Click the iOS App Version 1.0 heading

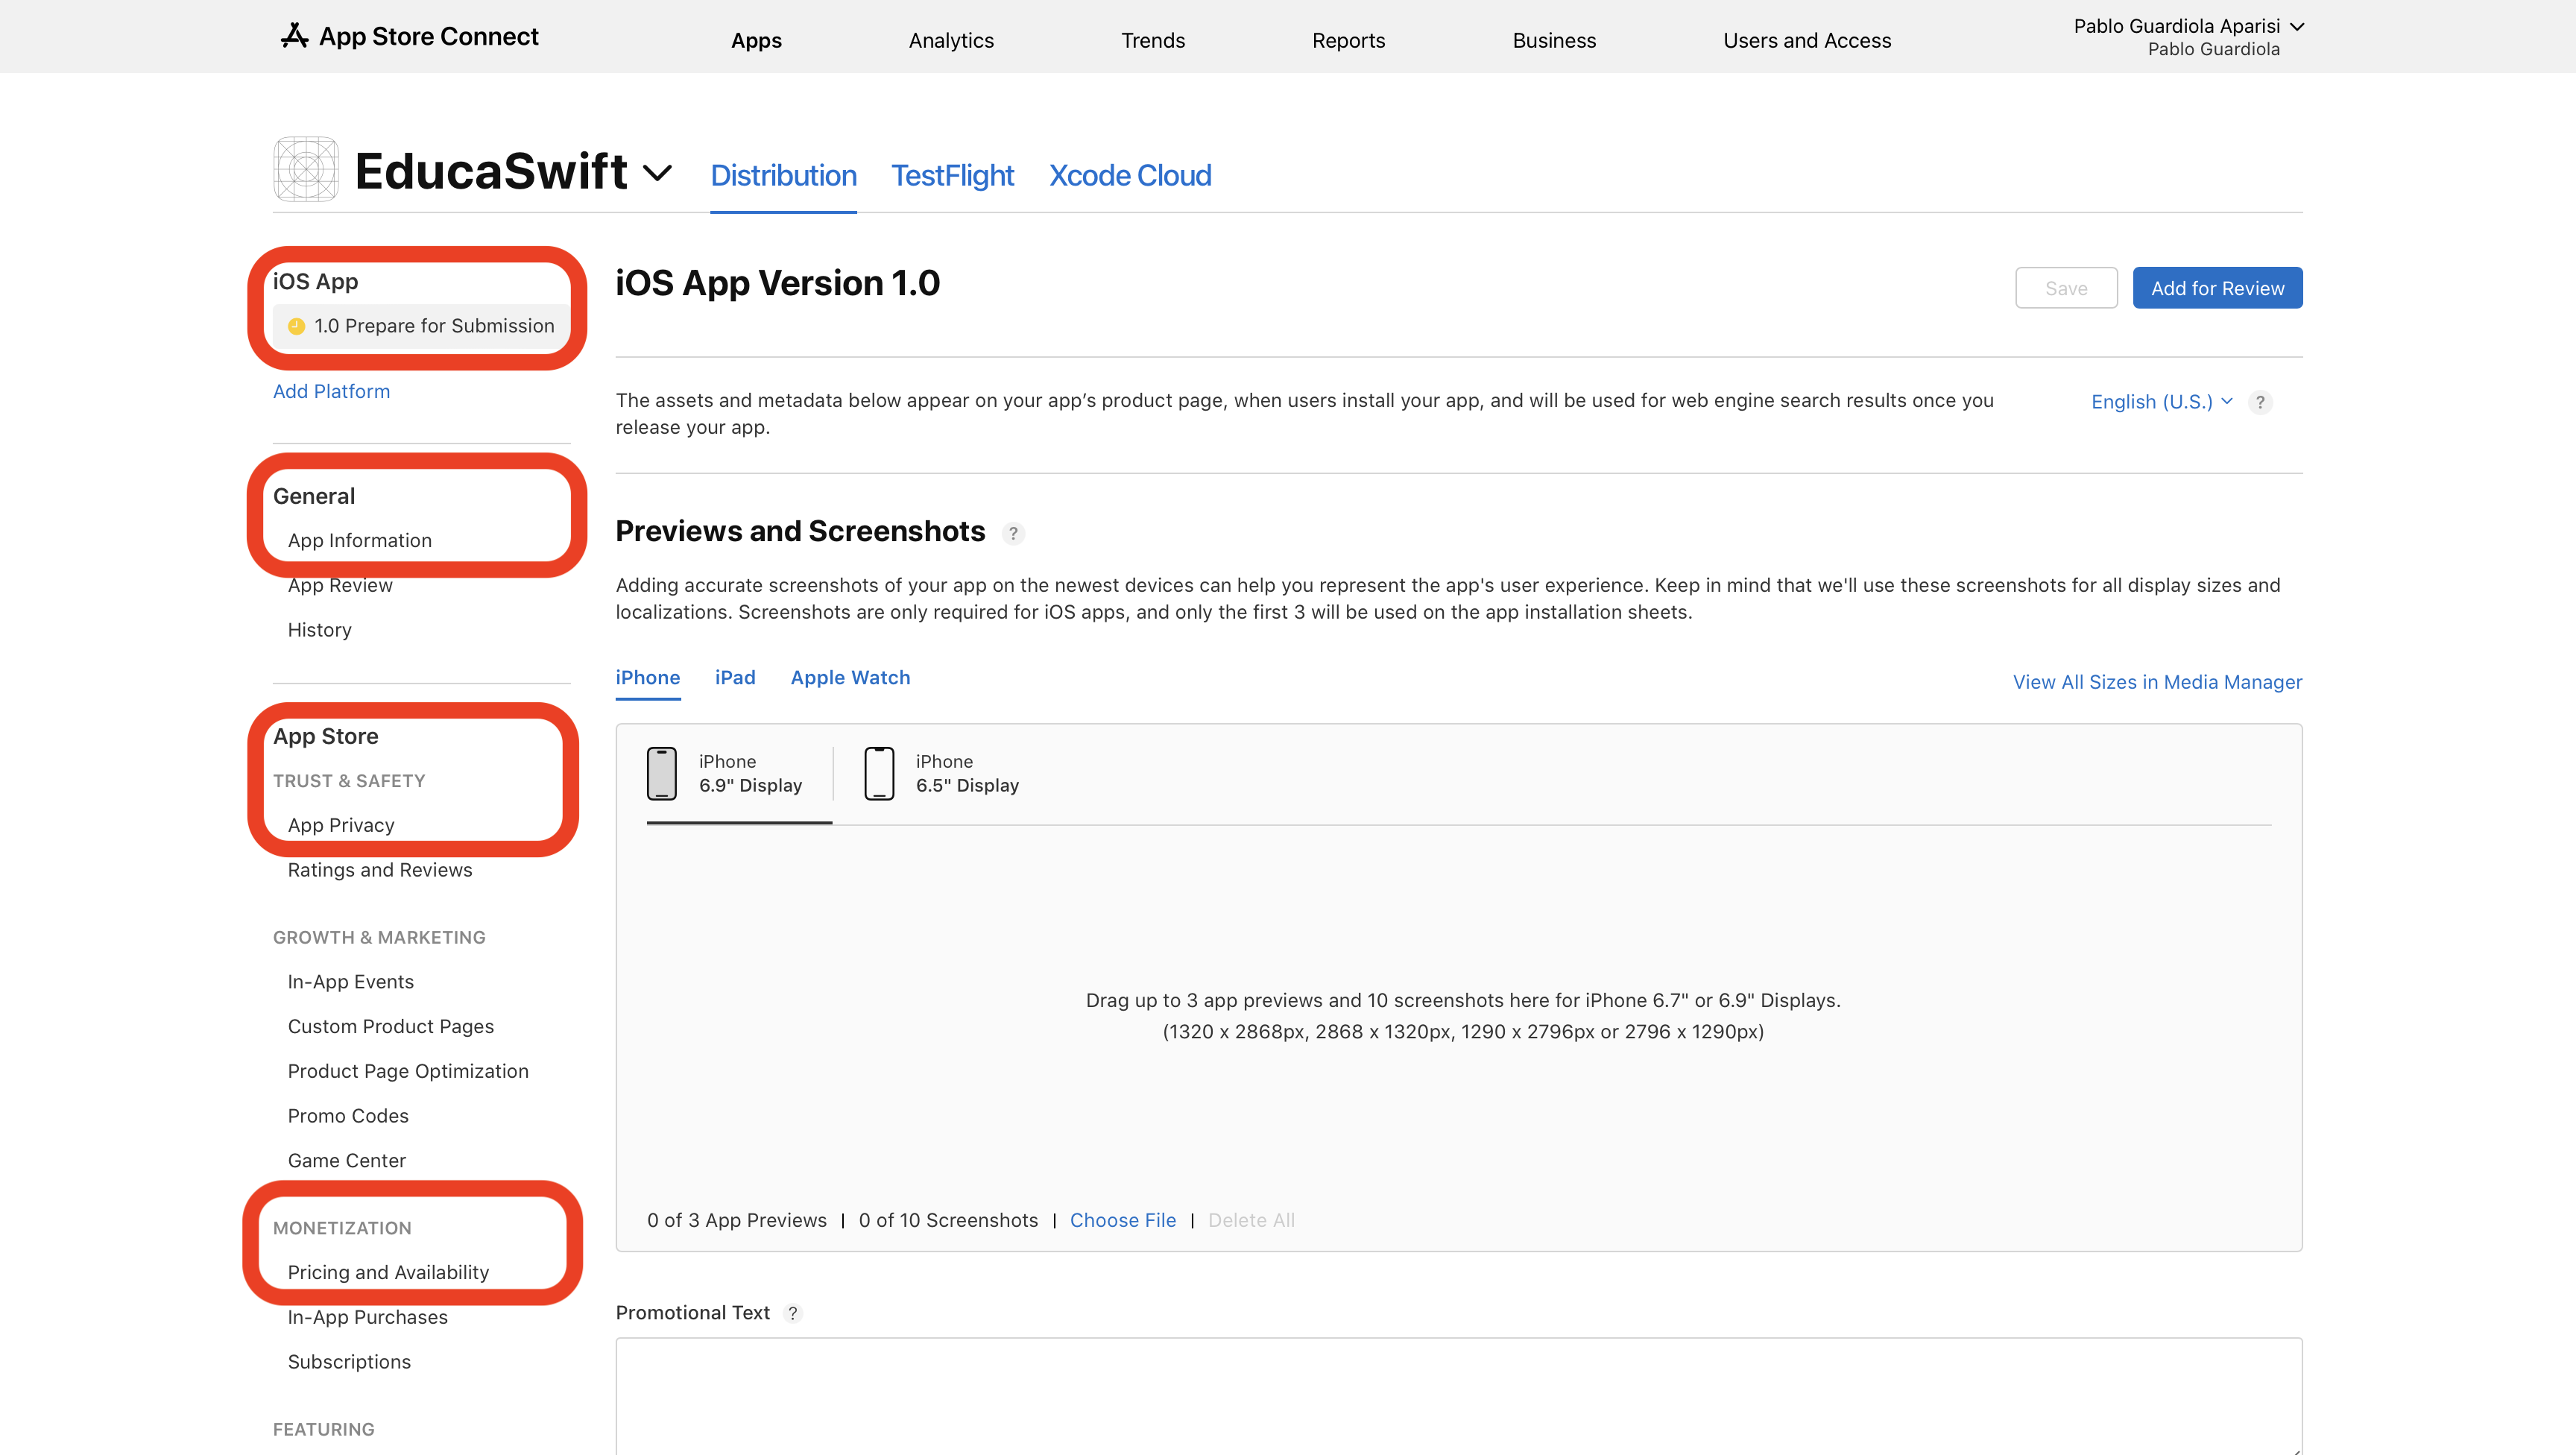[777, 283]
